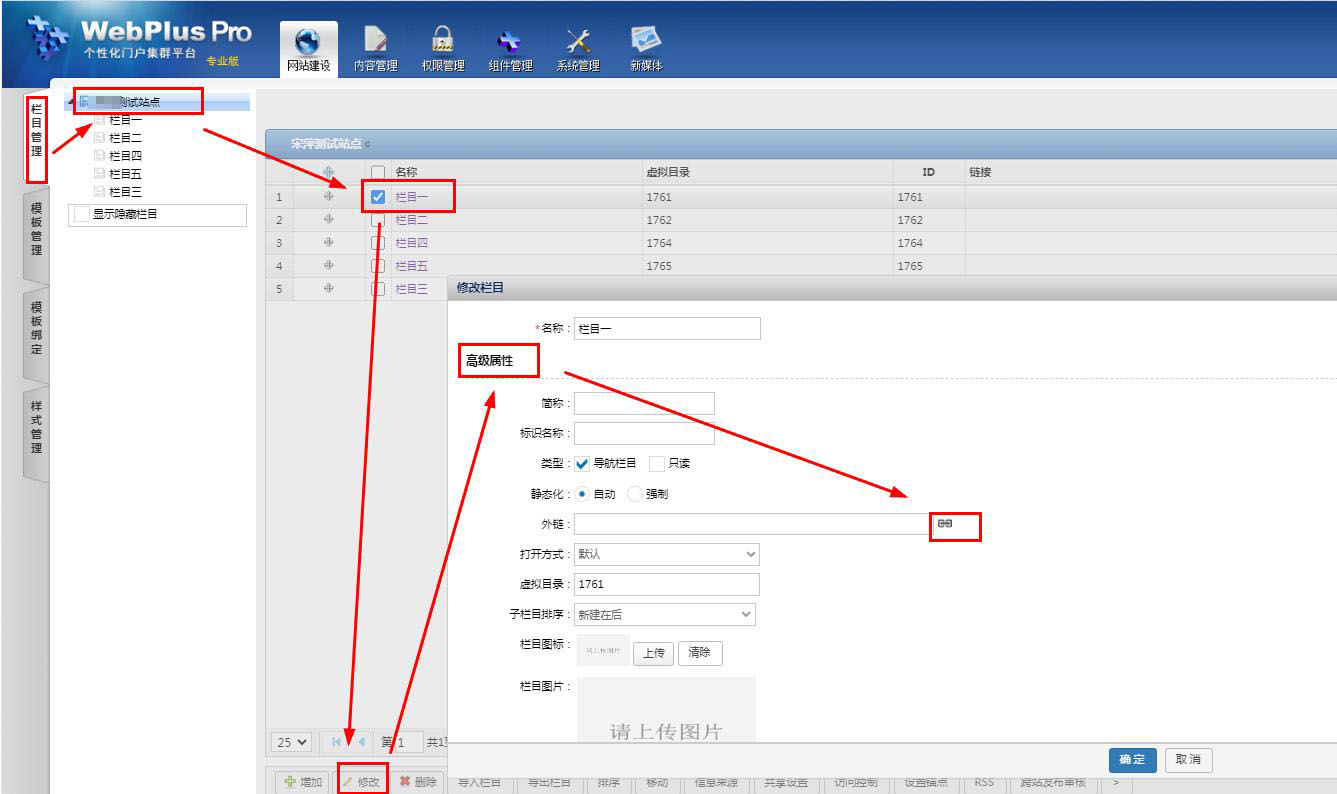The image size is (1337, 794).
Task: Uncheck the checkbox for 栏目一 row
Action: pos(378,197)
